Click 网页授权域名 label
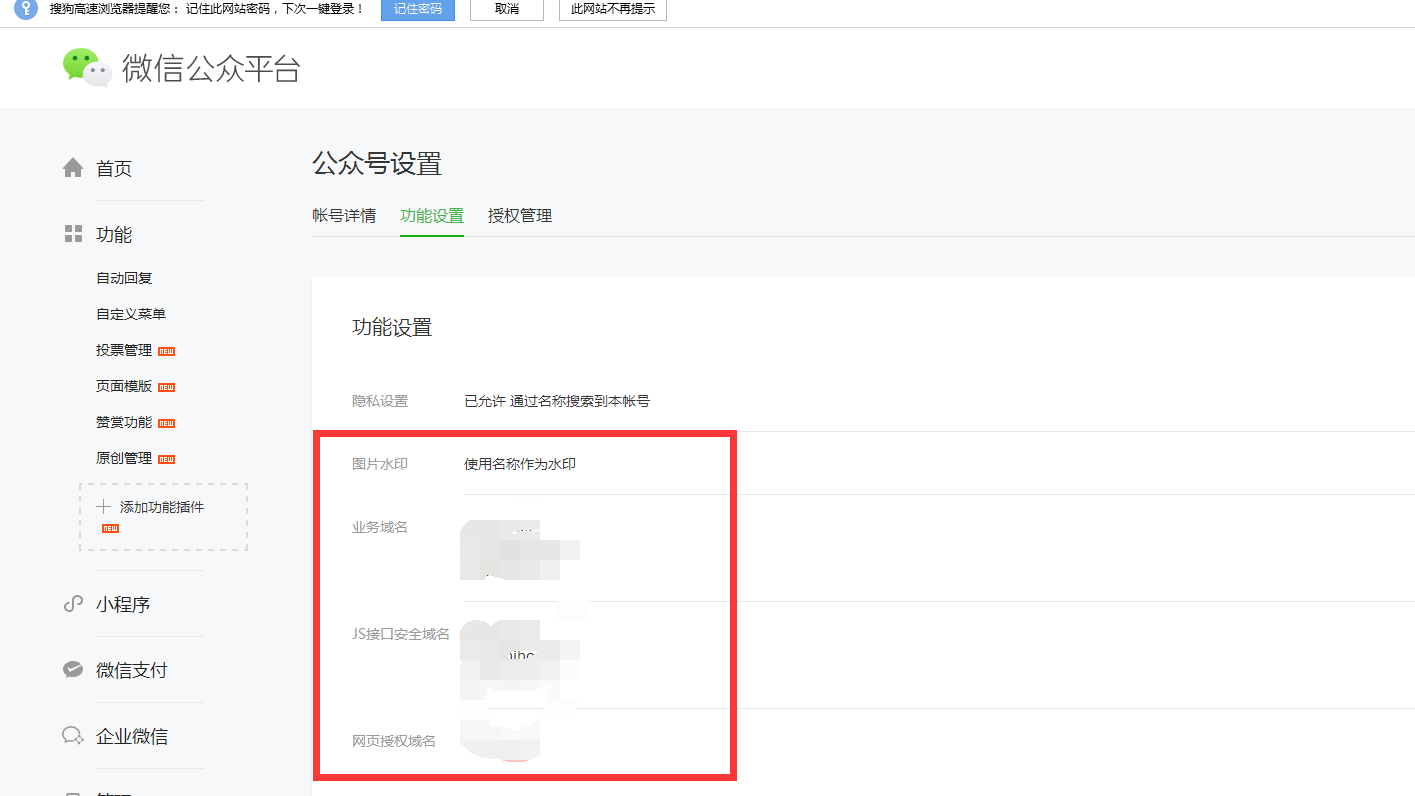Image resolution: width=1415 pixels, height=796 pixels. [394, 741]
